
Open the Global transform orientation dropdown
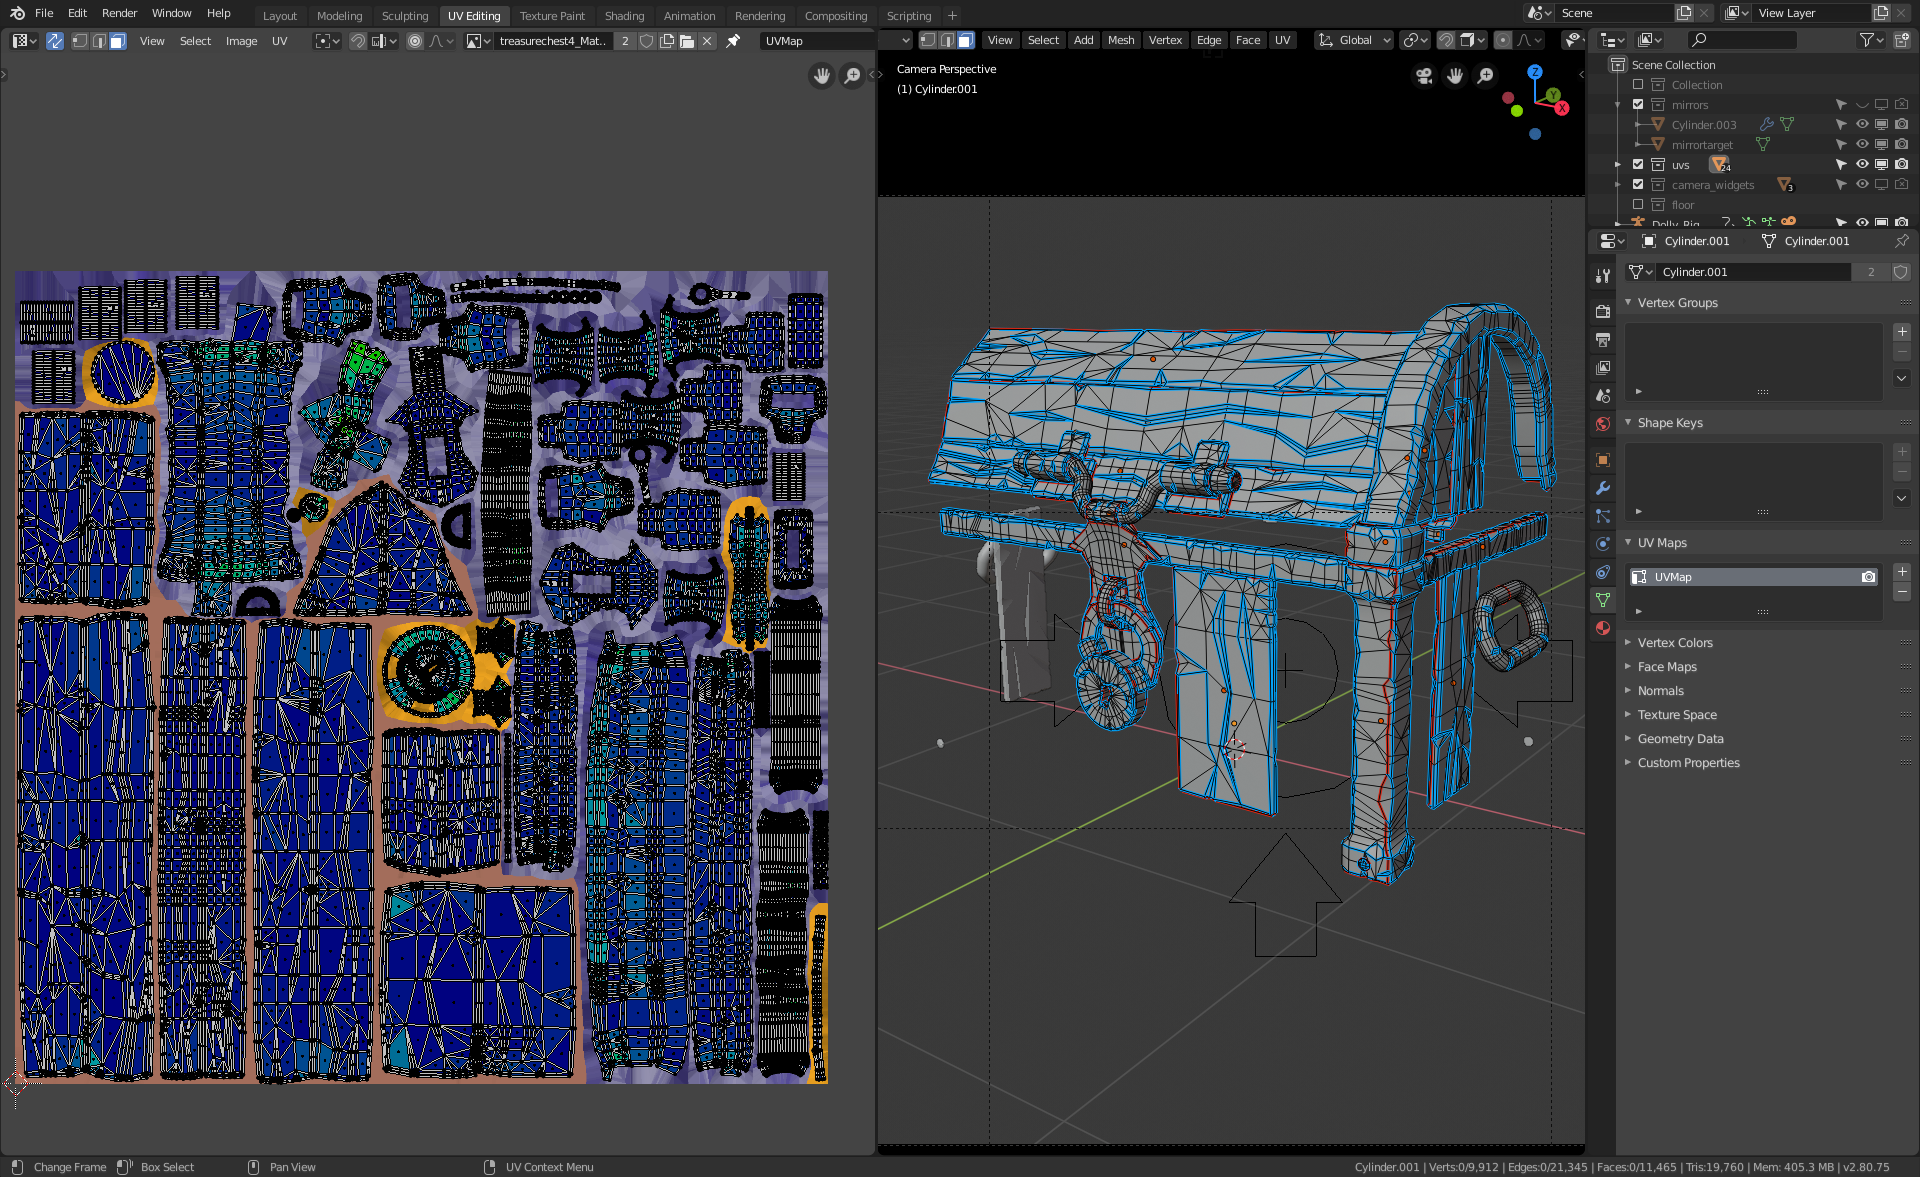(x=1355, y=40)
